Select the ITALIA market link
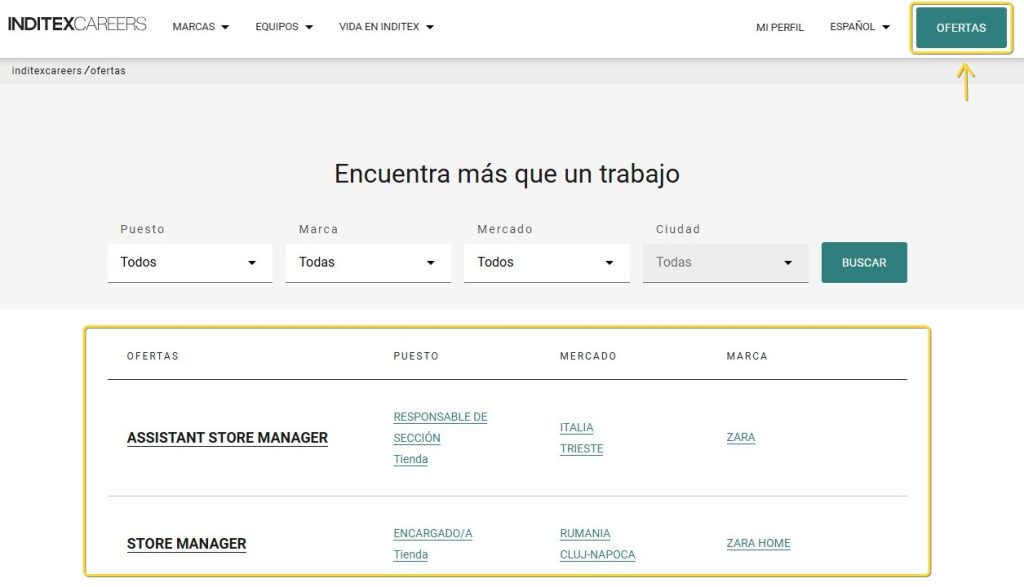 pos(577,427)
